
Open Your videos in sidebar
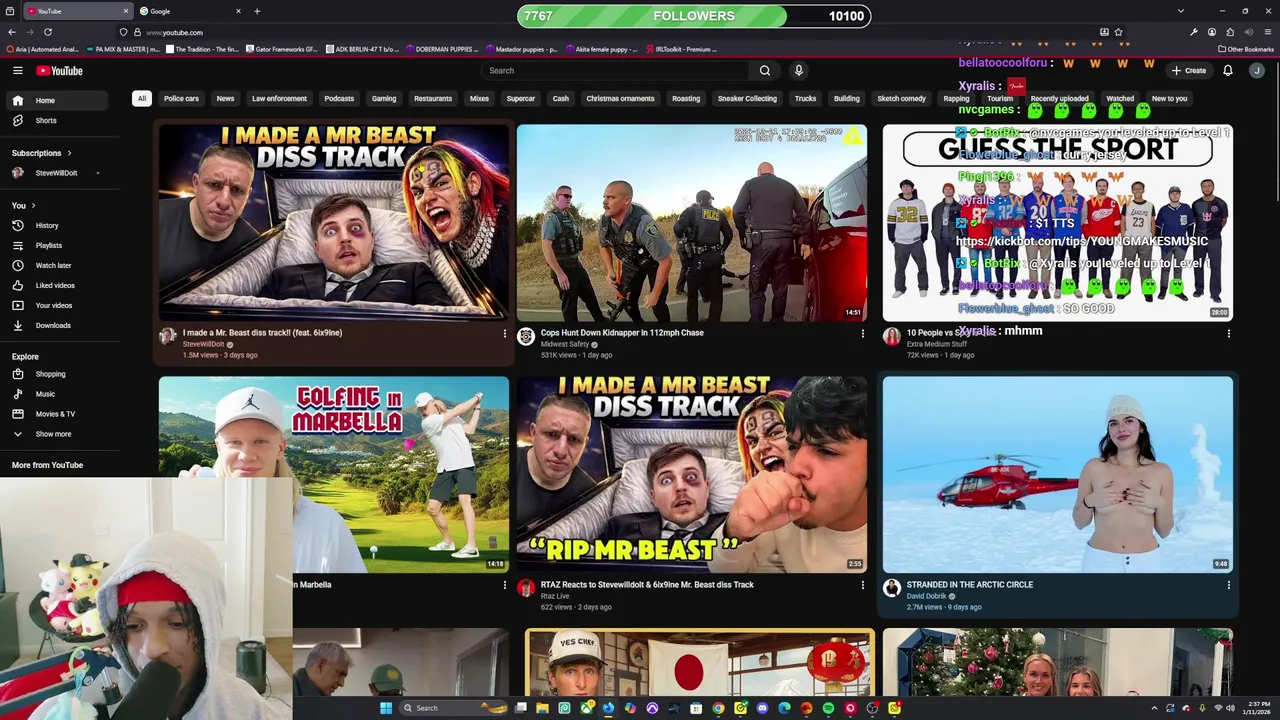[58, 305]
